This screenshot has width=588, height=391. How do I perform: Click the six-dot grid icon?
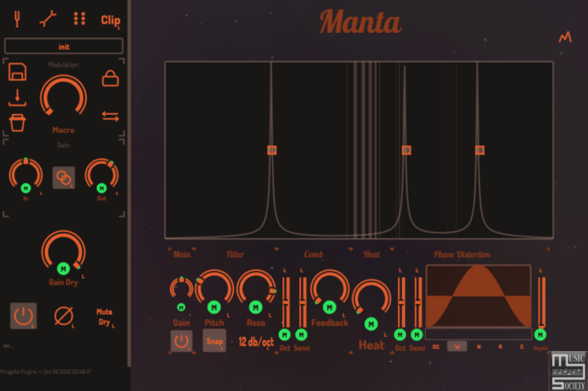80,18
